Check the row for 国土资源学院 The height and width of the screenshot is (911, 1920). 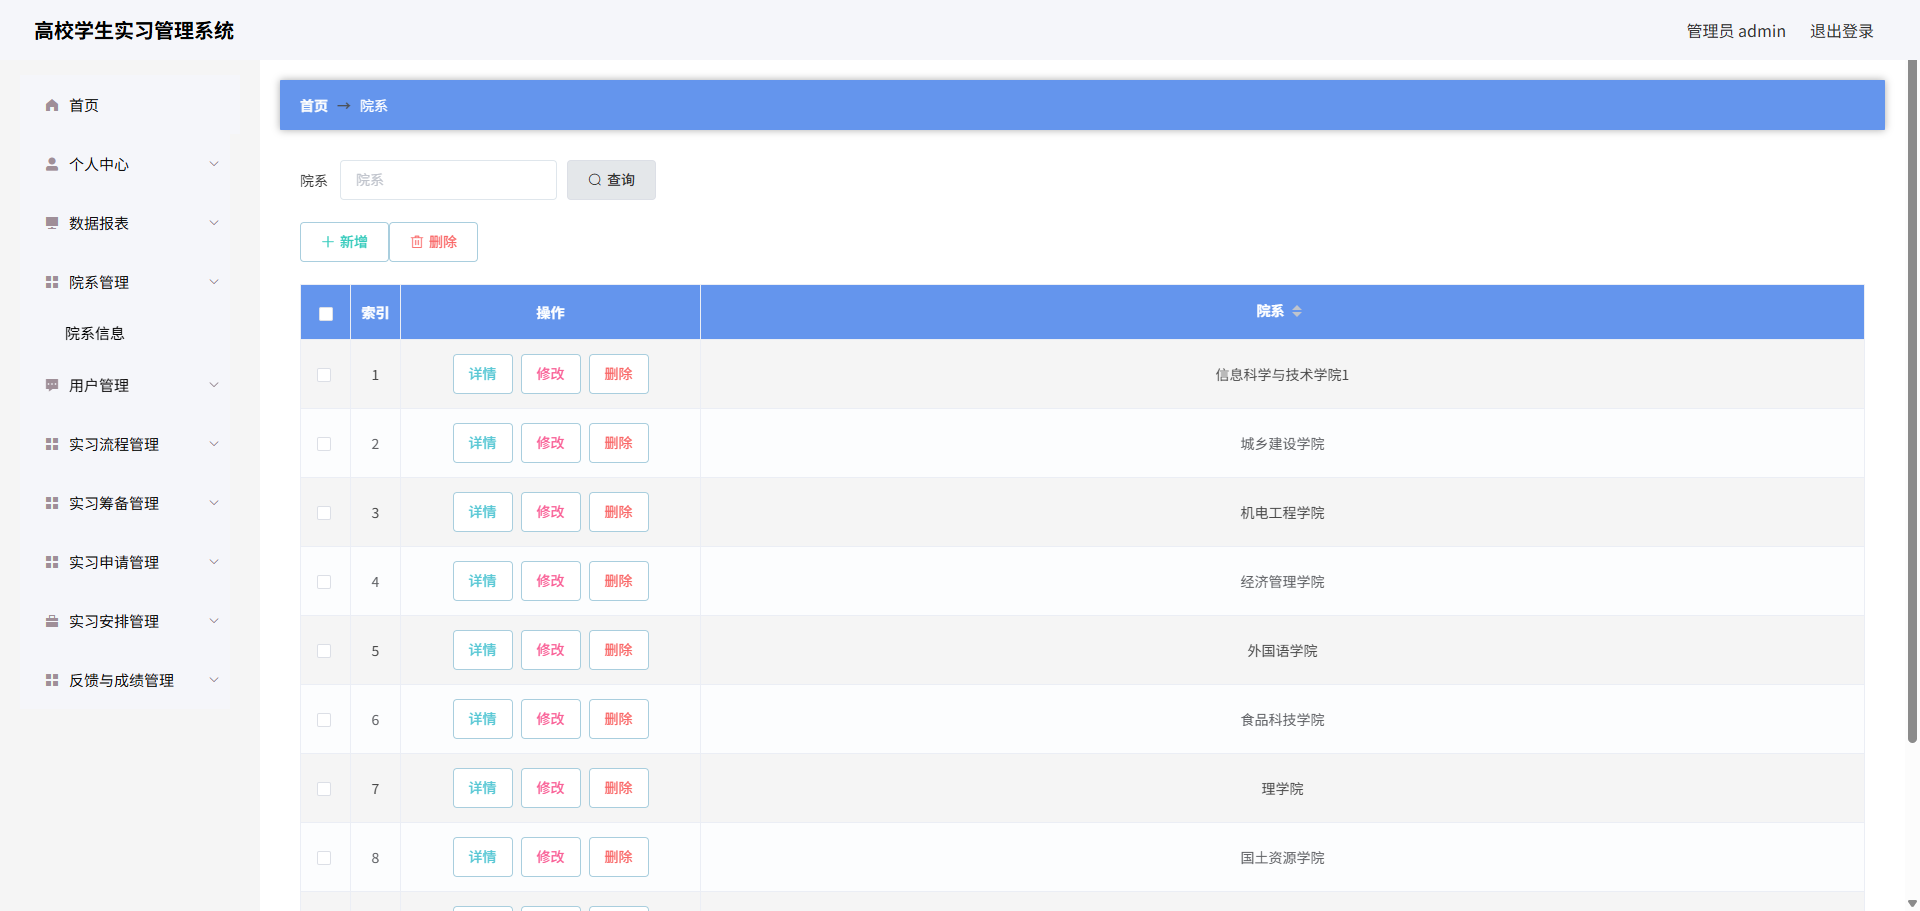pos(324,858)
